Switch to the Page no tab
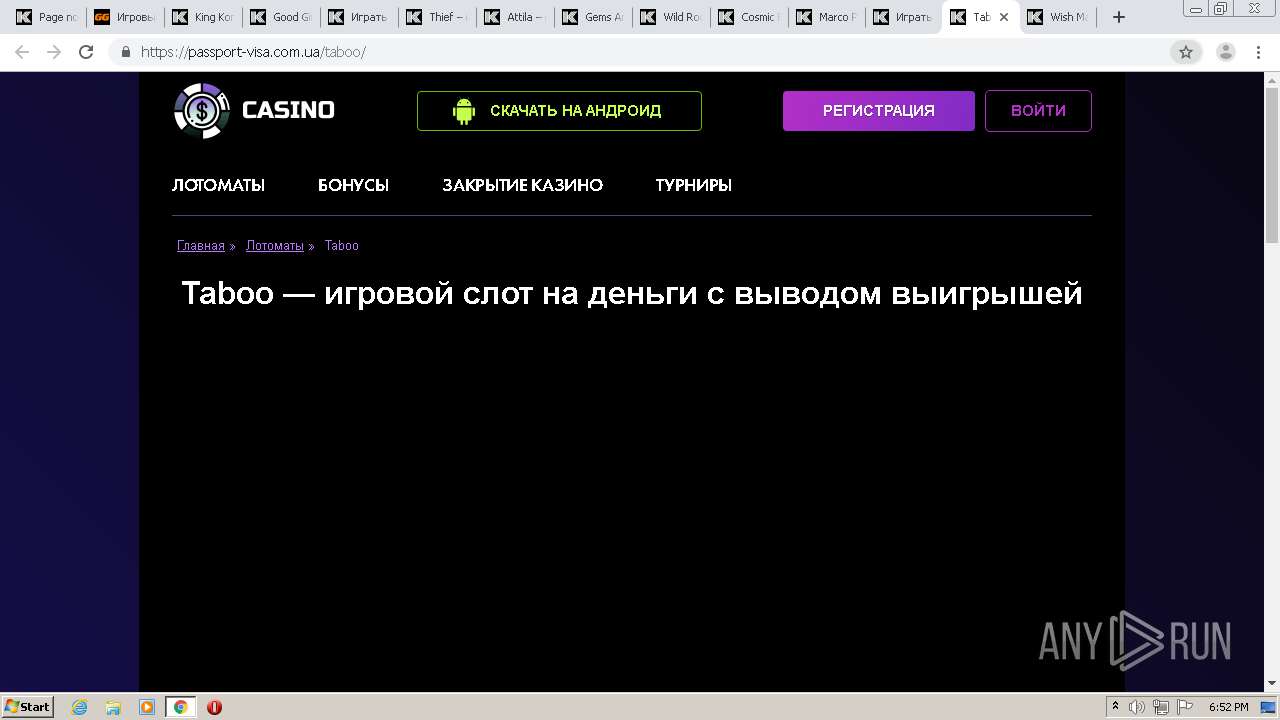Screen dimensions: 1280x720 tap(47, 17)
